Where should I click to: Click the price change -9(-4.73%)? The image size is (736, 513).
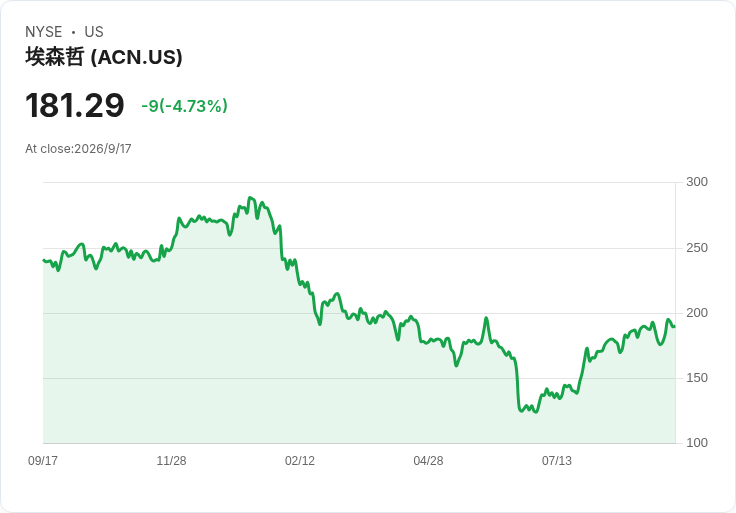click(x=184, y=106)
